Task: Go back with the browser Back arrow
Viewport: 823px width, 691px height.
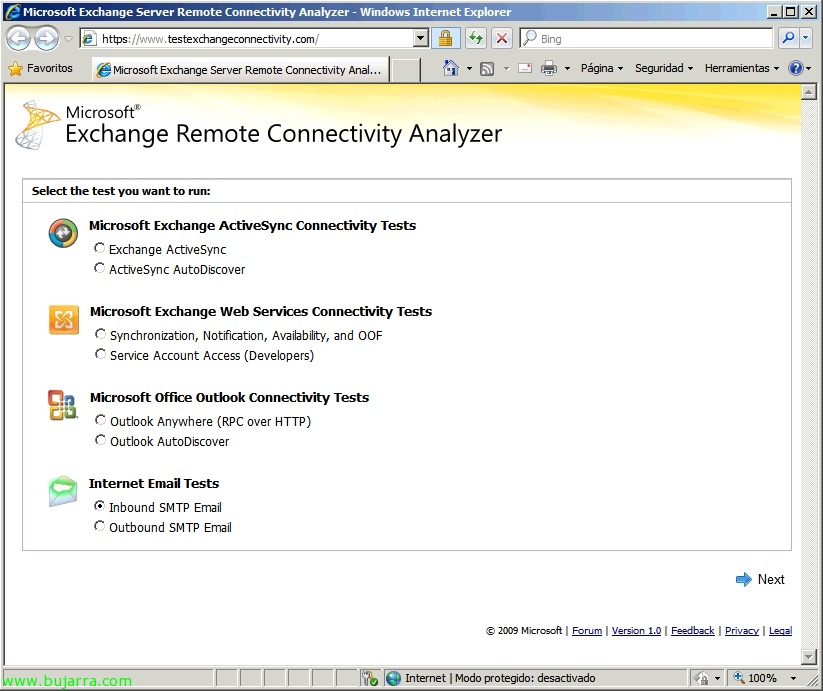Action: 19,39
